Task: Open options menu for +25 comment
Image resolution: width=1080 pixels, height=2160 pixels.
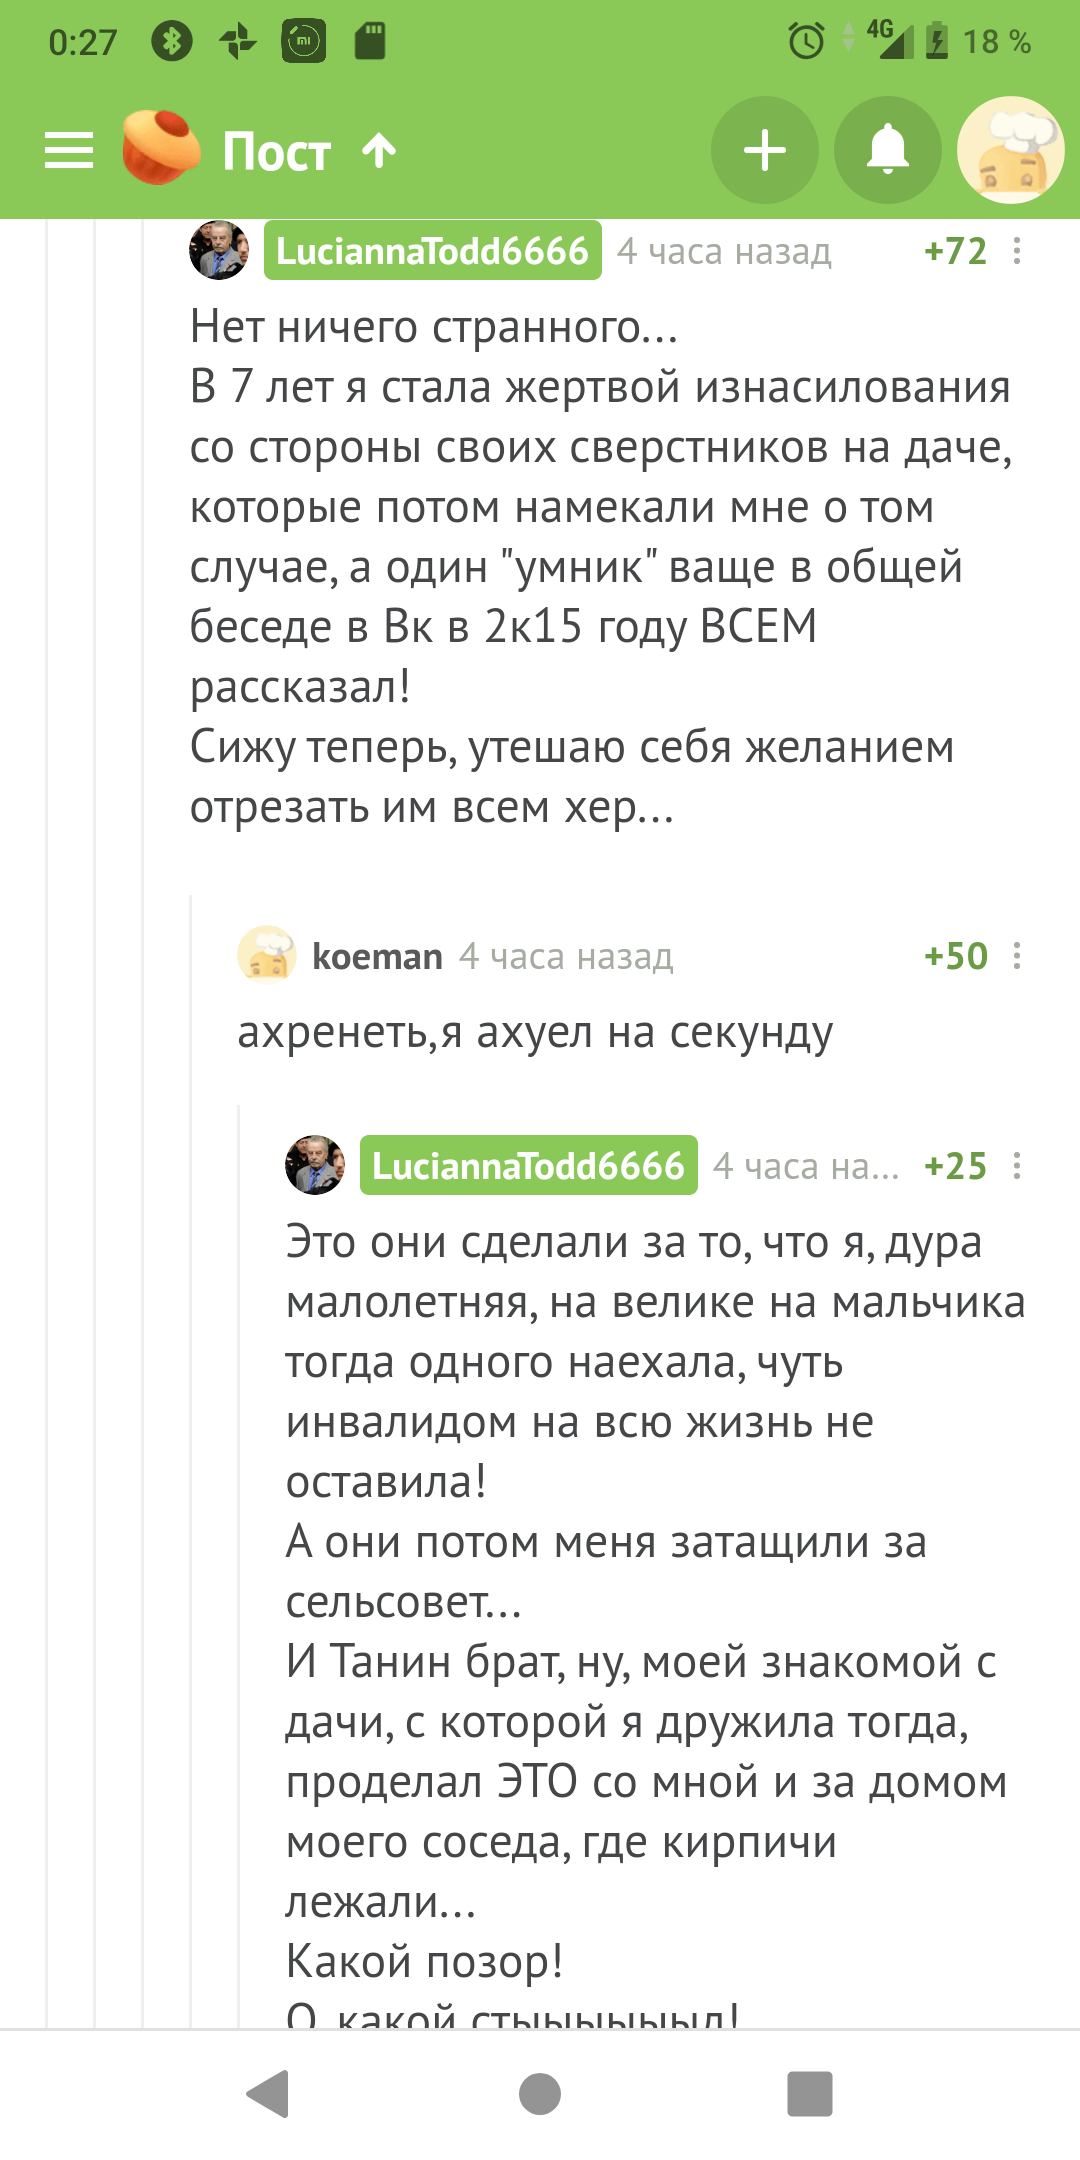Action: tap(1017, 1166)
